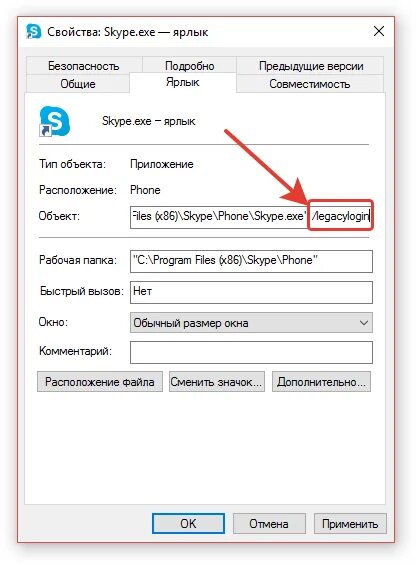Click the Расположение файла button
Image resolution: width=416 pixels, height=565 pixels.
coord(100,382)
